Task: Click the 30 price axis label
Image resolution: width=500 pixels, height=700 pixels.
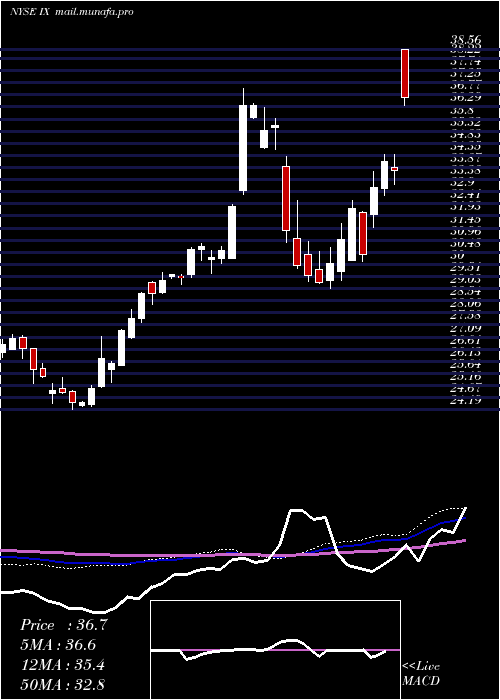Action: click(x=457, y=255)
